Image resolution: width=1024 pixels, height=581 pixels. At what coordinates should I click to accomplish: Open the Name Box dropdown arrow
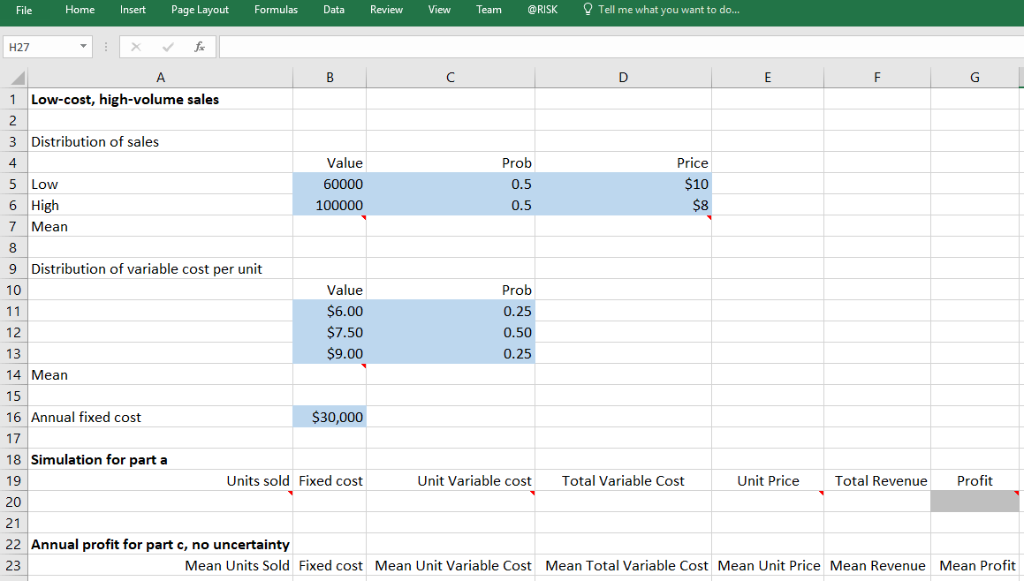coord(83,45)
